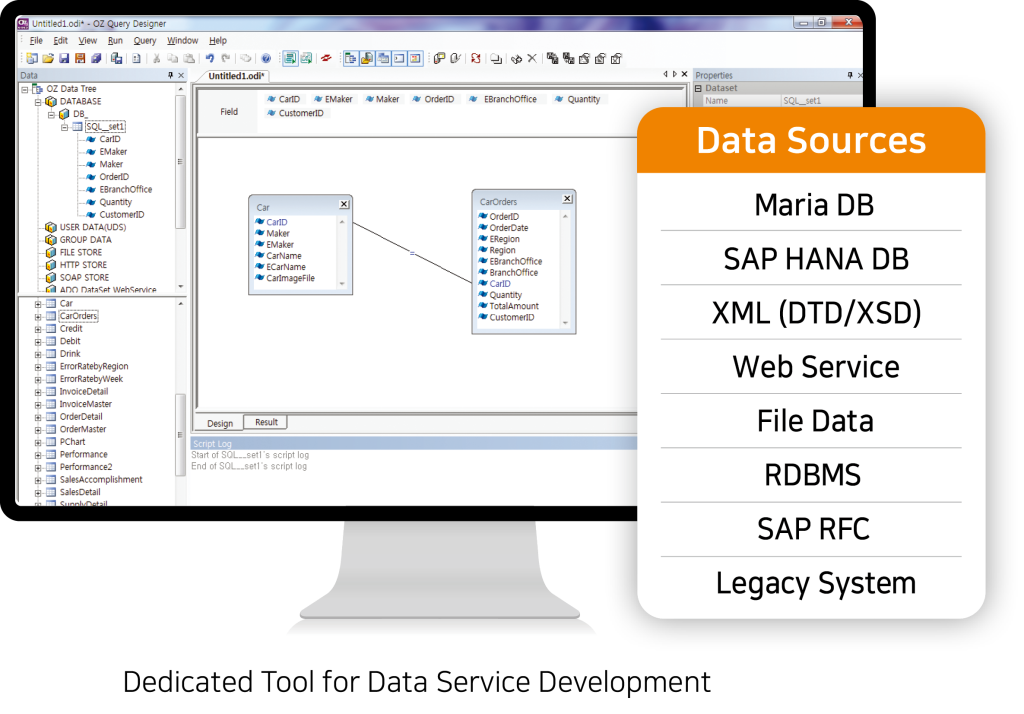Collapse the DB_ tree node
Image resolution: width=1024 pixels, height=714 pixels.
(51, 114)
